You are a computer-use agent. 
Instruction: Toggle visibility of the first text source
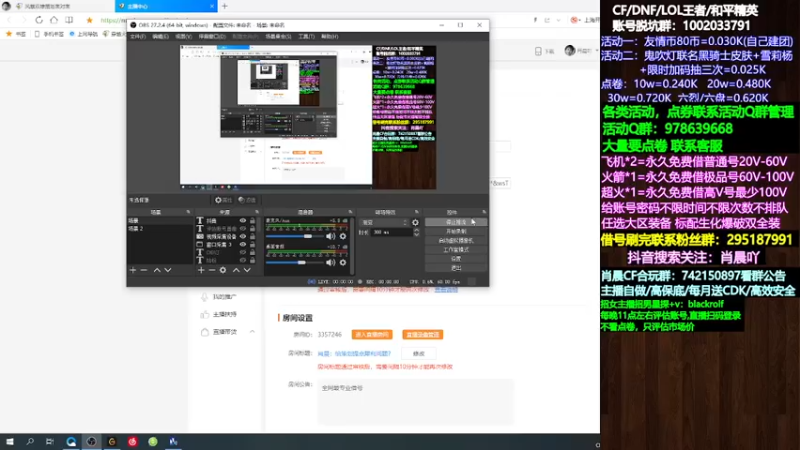pos(243,221)
